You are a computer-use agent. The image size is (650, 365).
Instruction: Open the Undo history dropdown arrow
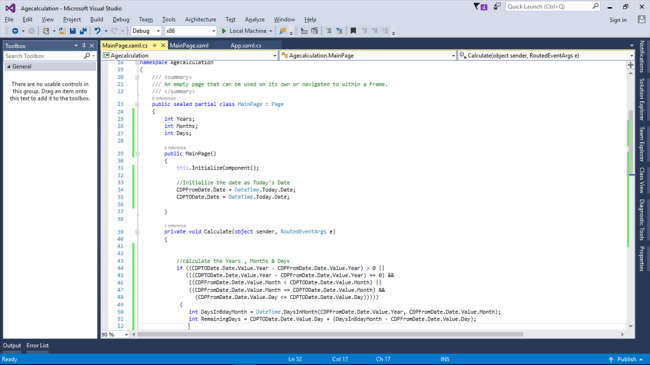[x=106, y=31]
